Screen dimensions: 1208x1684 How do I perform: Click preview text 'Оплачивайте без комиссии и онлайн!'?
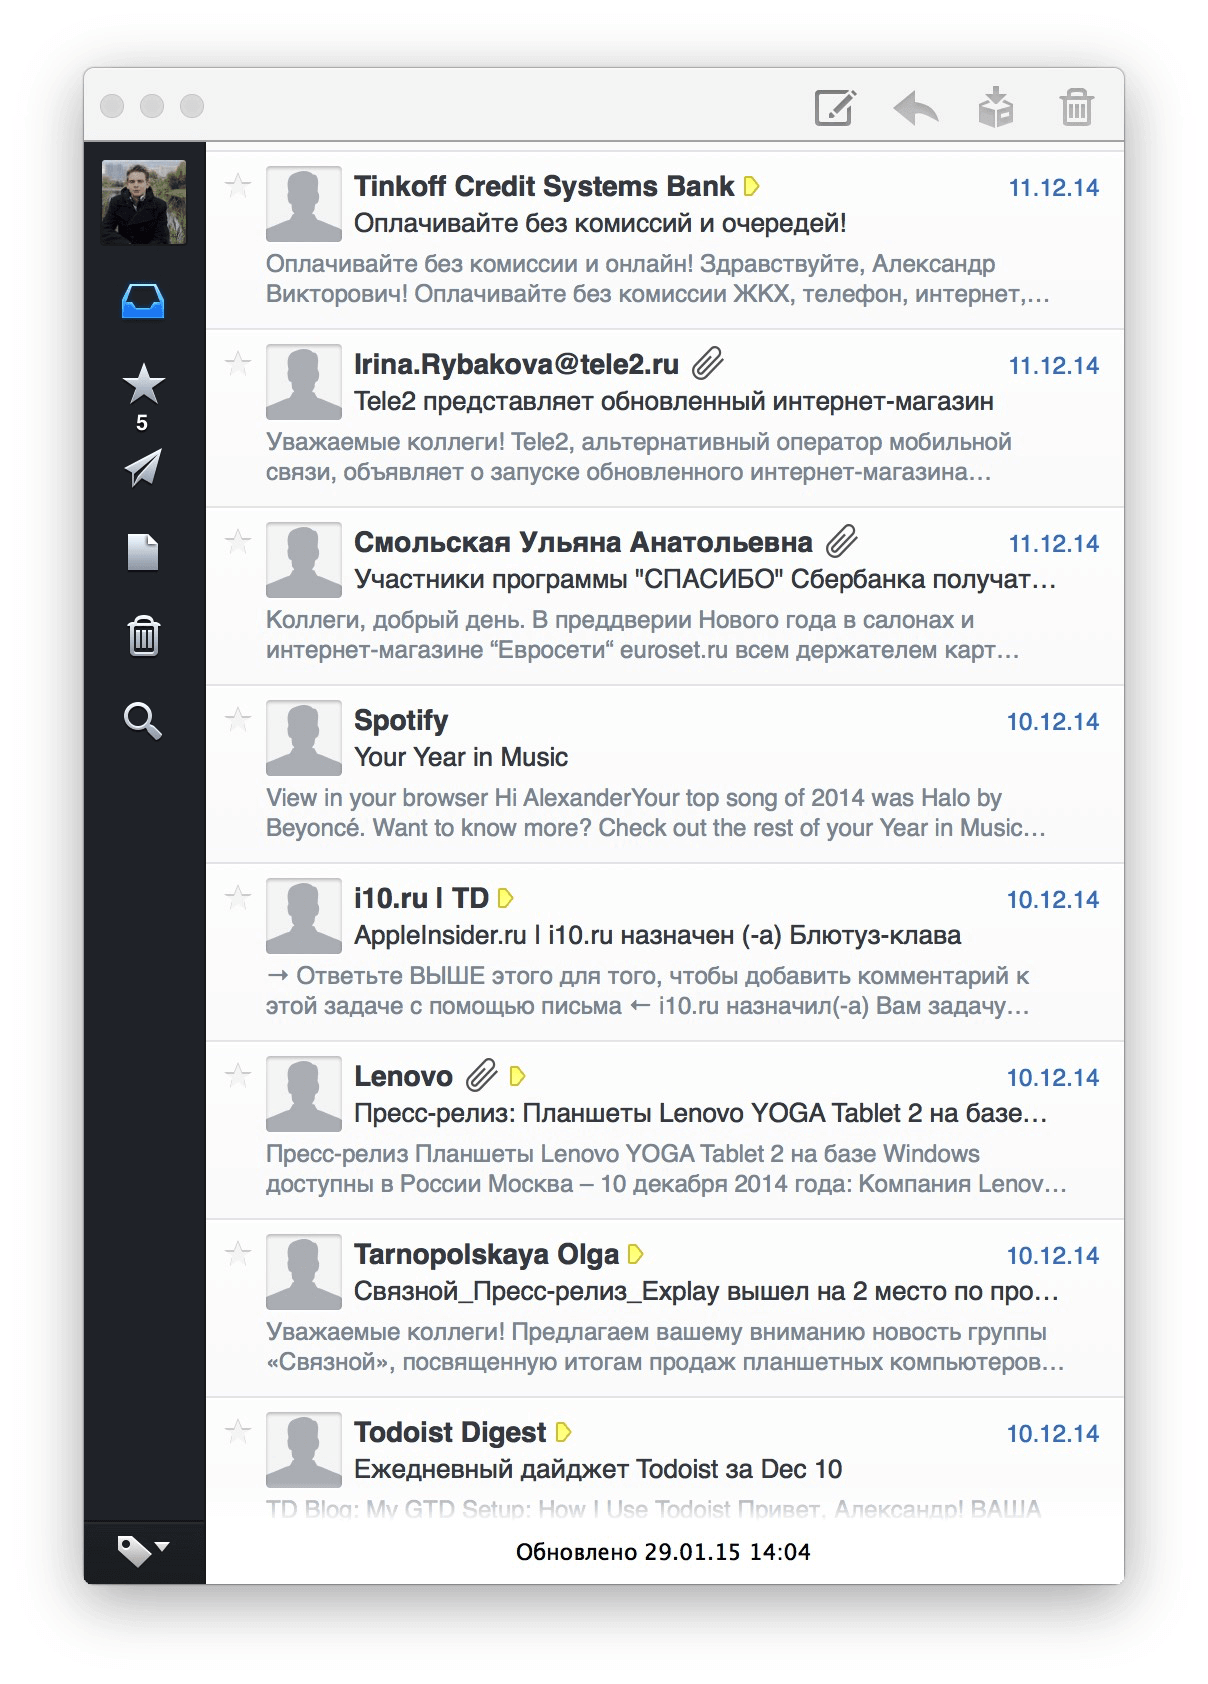point(479,264)
